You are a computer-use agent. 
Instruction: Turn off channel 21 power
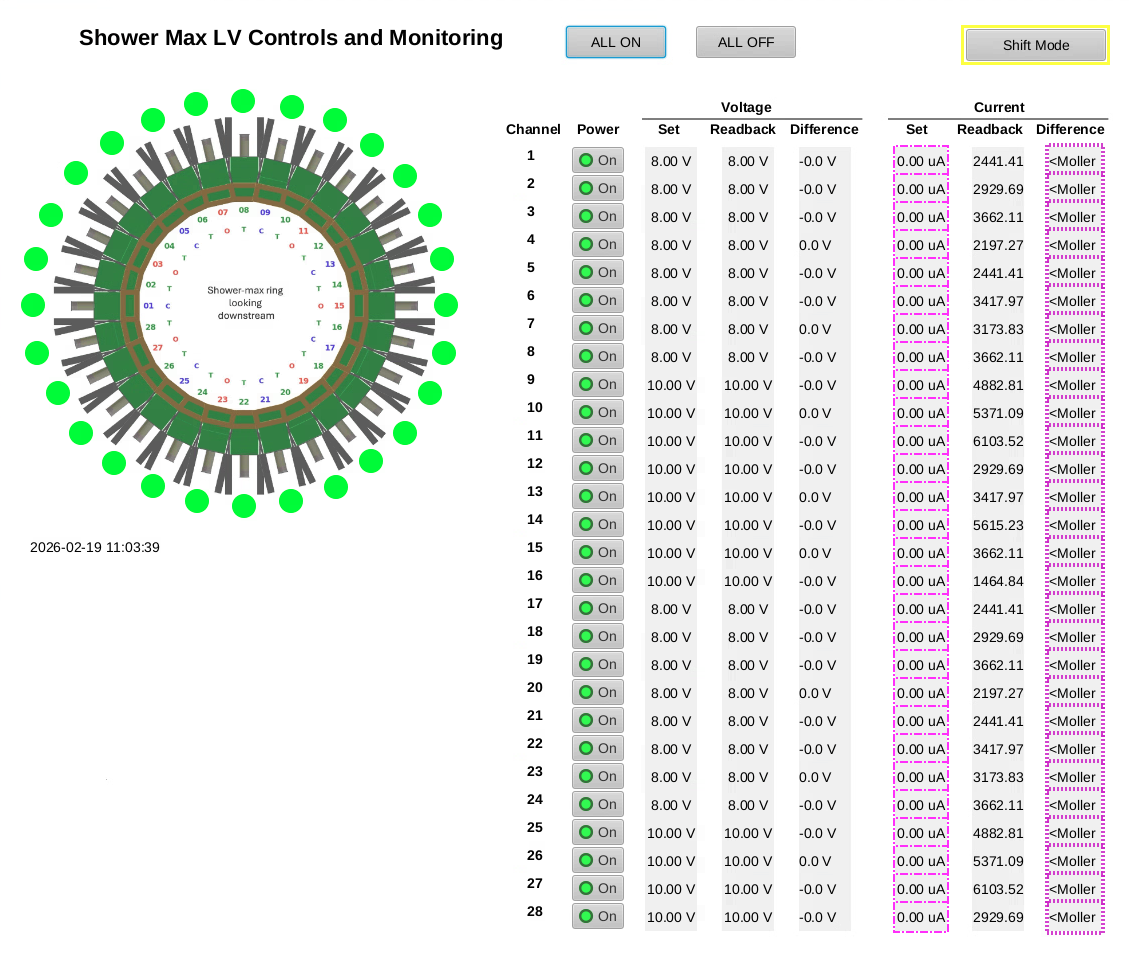click(x=597, y=720)
